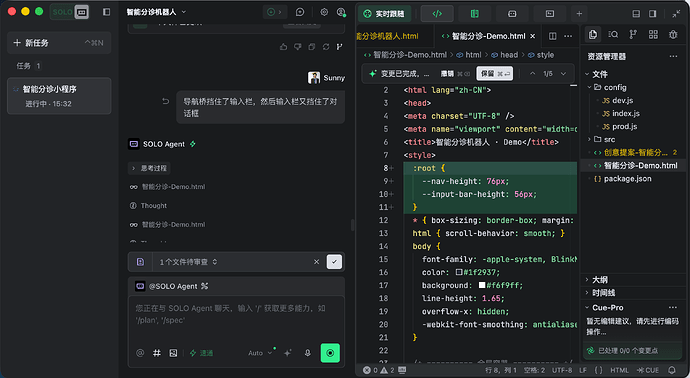The width and height of the screenshot is (690, 378).
Task: Switch the SOLO mode toggle
Action: click(70, 12)
